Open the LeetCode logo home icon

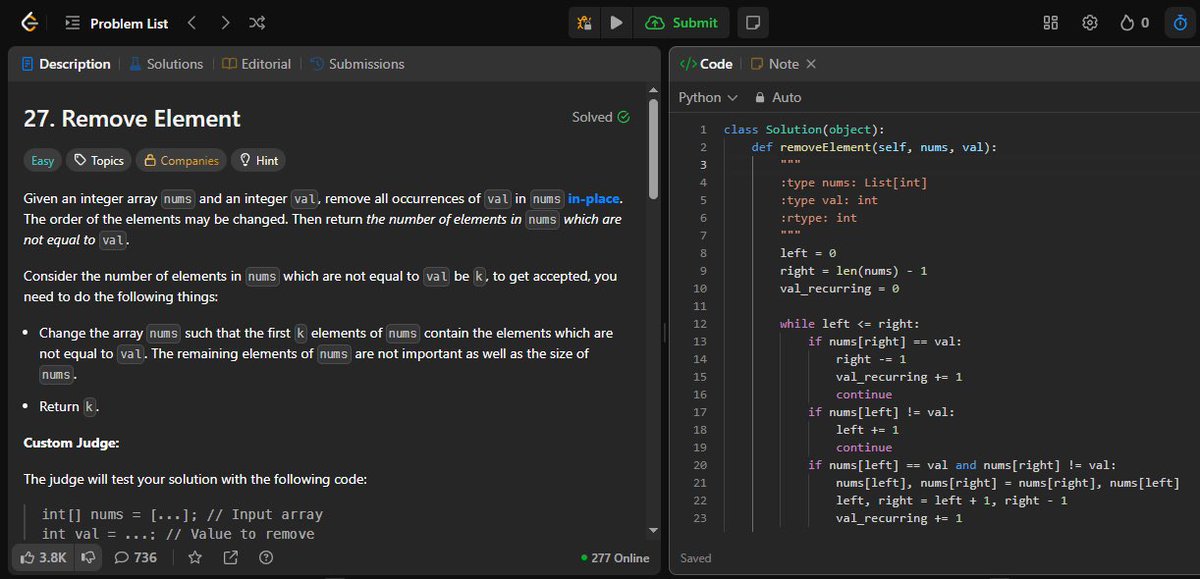pyautogui.click(x=30, y=22)
